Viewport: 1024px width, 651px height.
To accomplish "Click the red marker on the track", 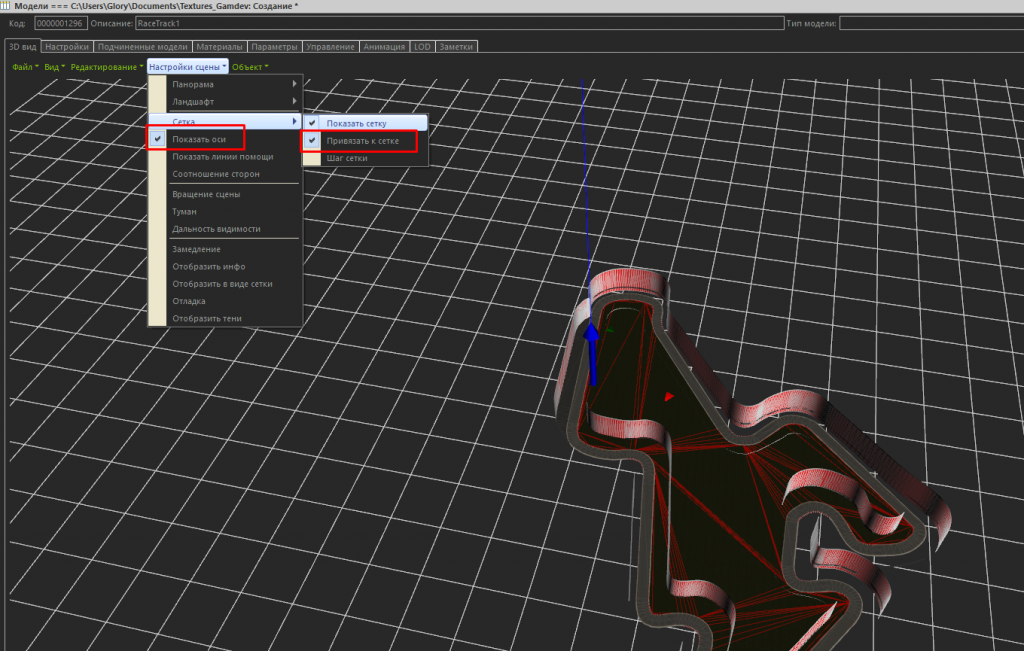I will [x=669, y=396].
